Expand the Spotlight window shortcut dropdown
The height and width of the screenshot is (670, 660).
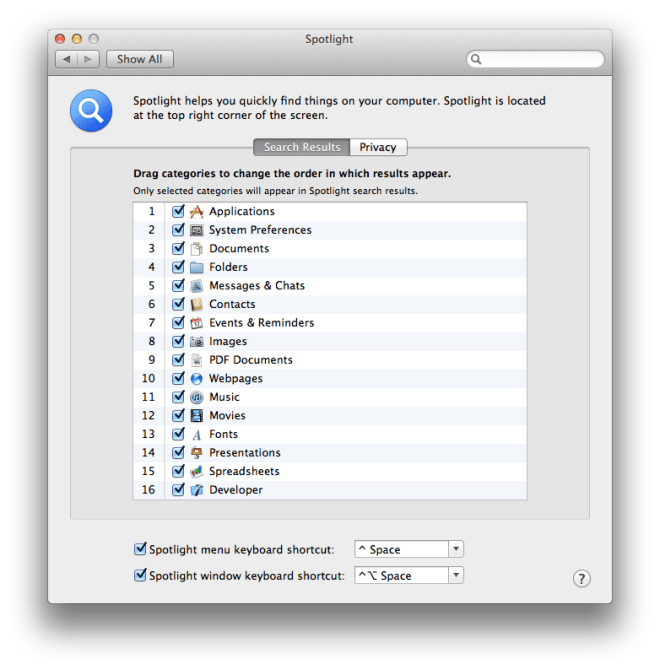(x=456, y=576)
